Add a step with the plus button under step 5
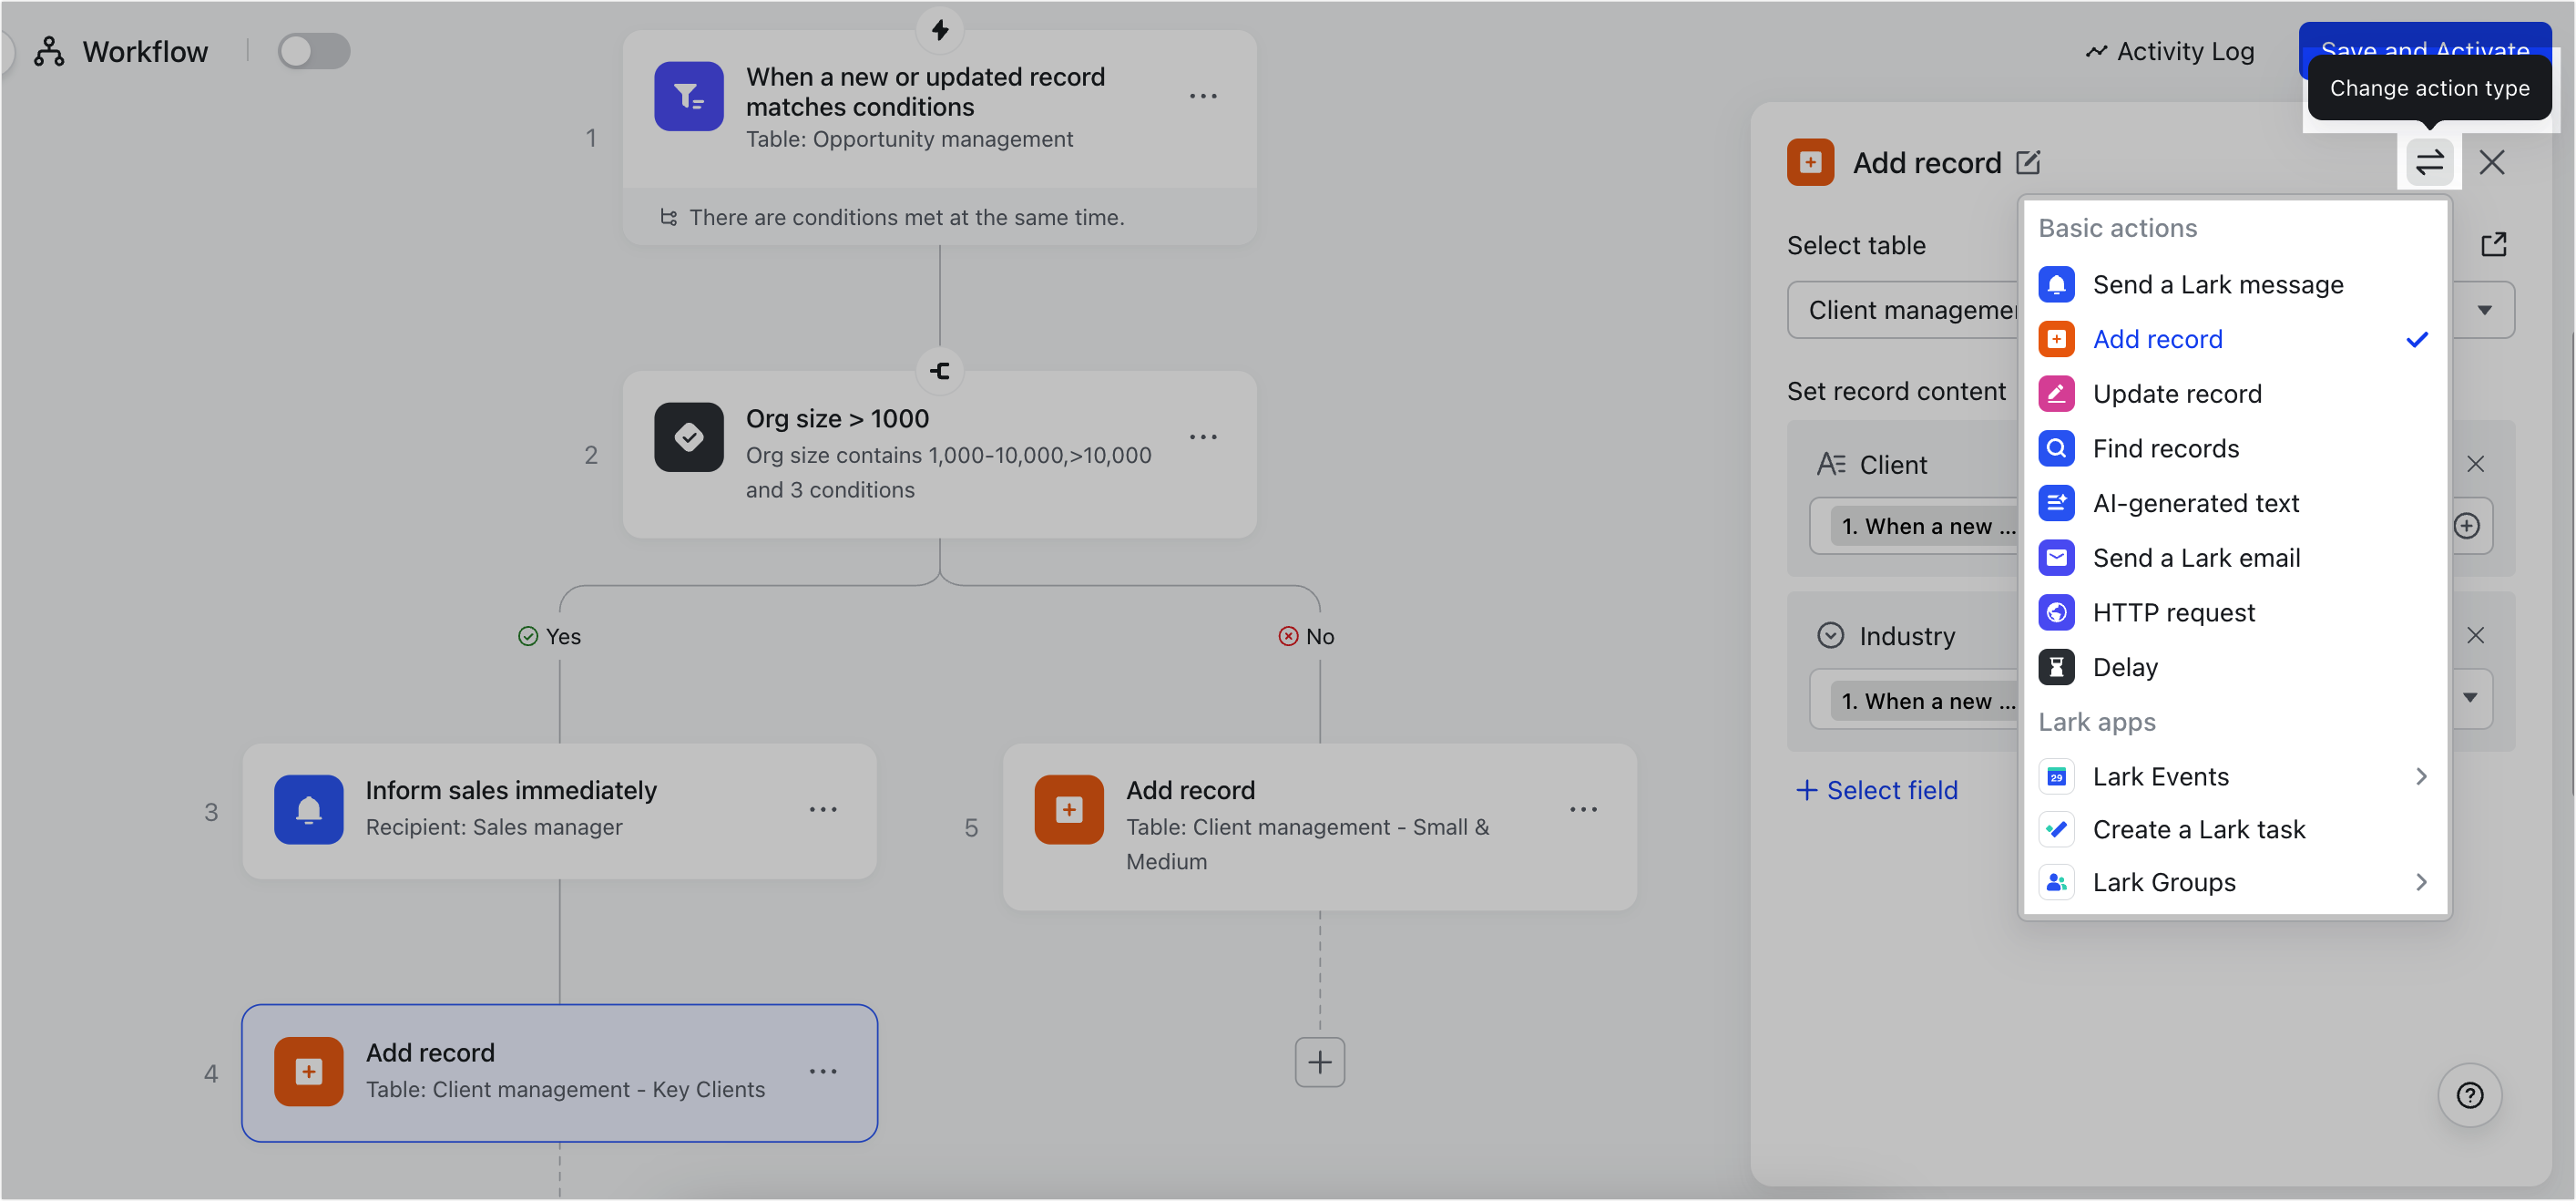2576x1201 pixels. (x=1319, y=1062)
